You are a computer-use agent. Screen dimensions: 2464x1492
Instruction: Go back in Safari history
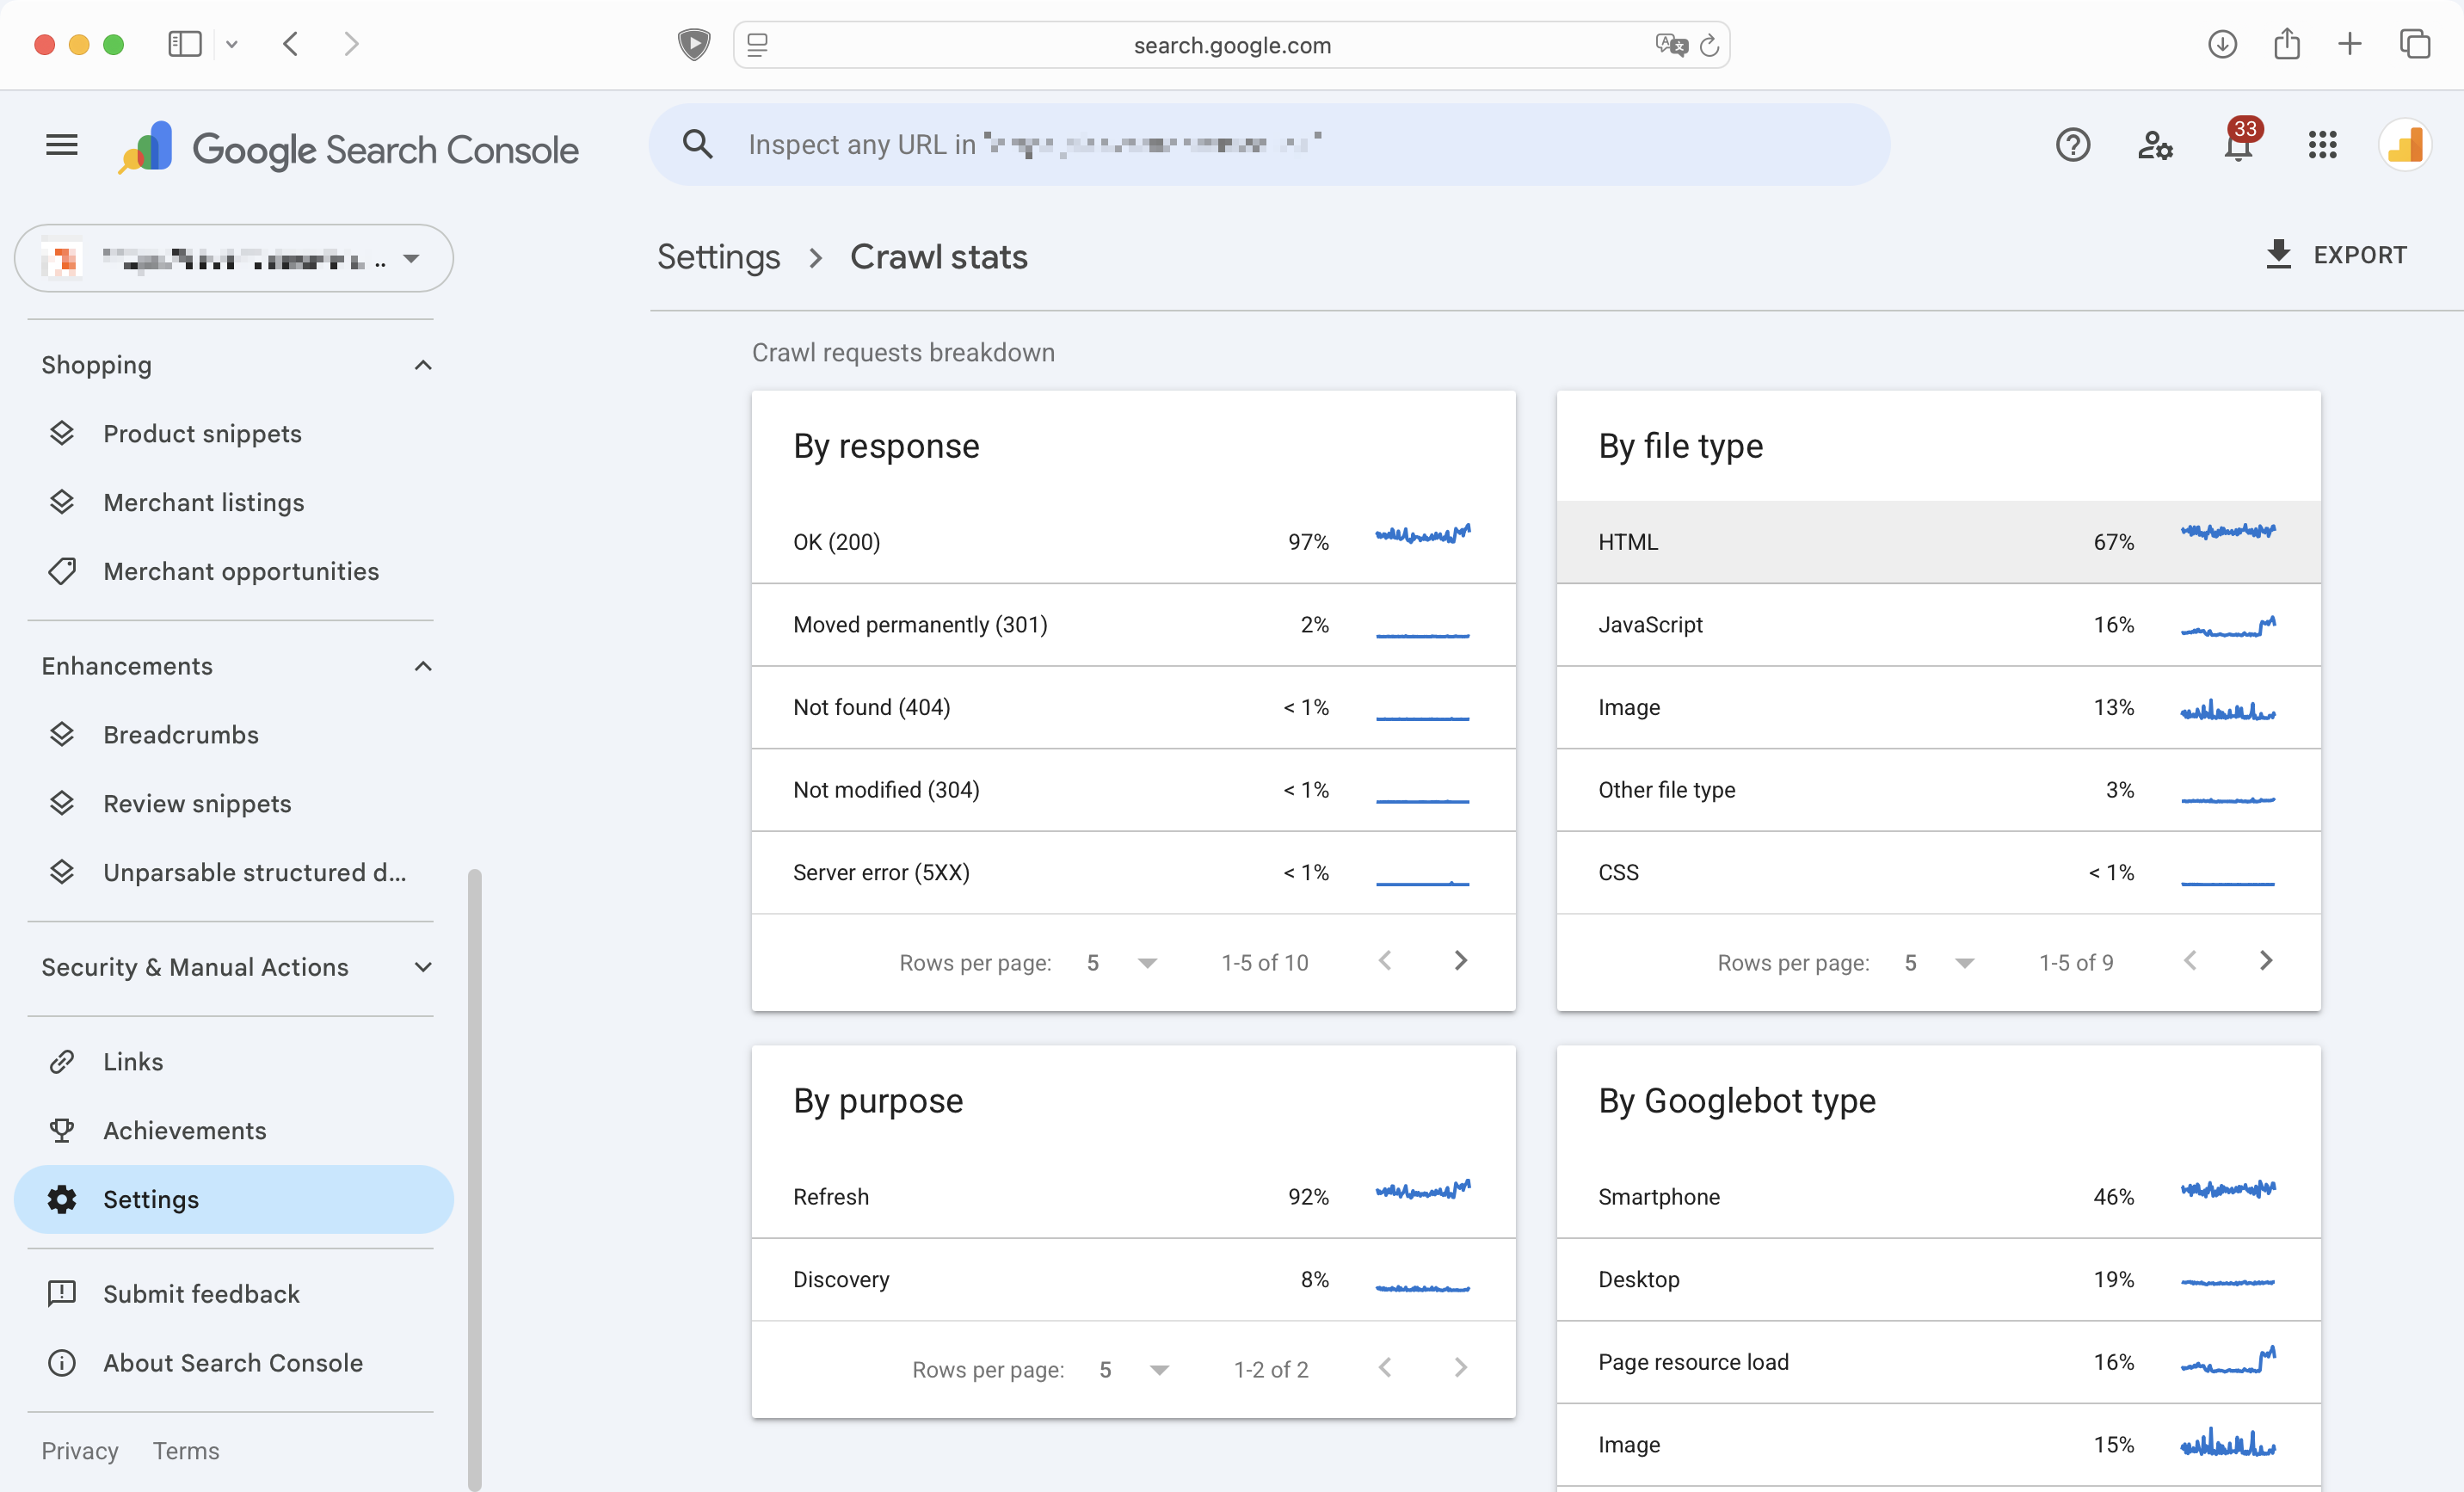coord(291,44)
